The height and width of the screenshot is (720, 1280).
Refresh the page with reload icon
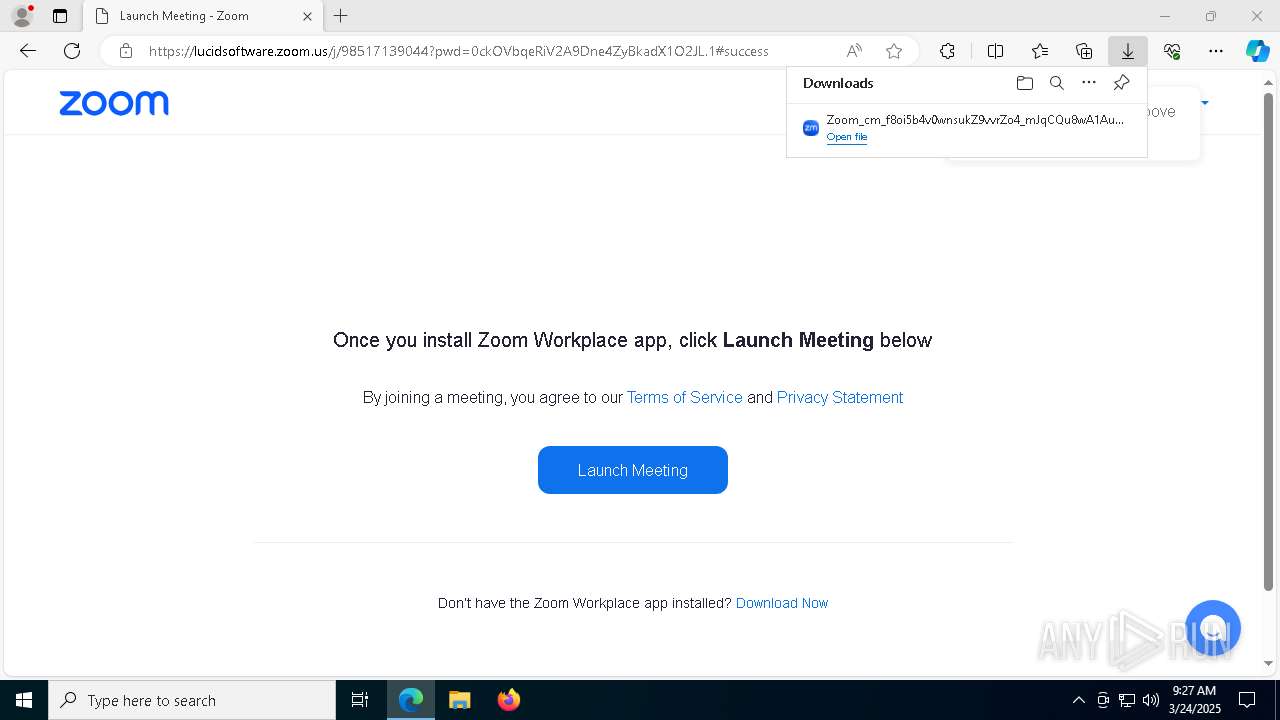coord(72,51)
